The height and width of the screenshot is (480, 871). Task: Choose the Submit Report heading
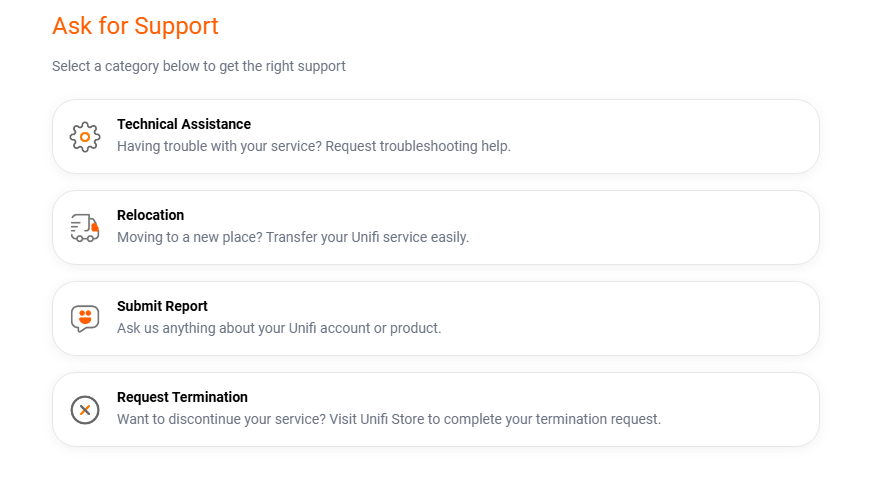click(162, 306)
